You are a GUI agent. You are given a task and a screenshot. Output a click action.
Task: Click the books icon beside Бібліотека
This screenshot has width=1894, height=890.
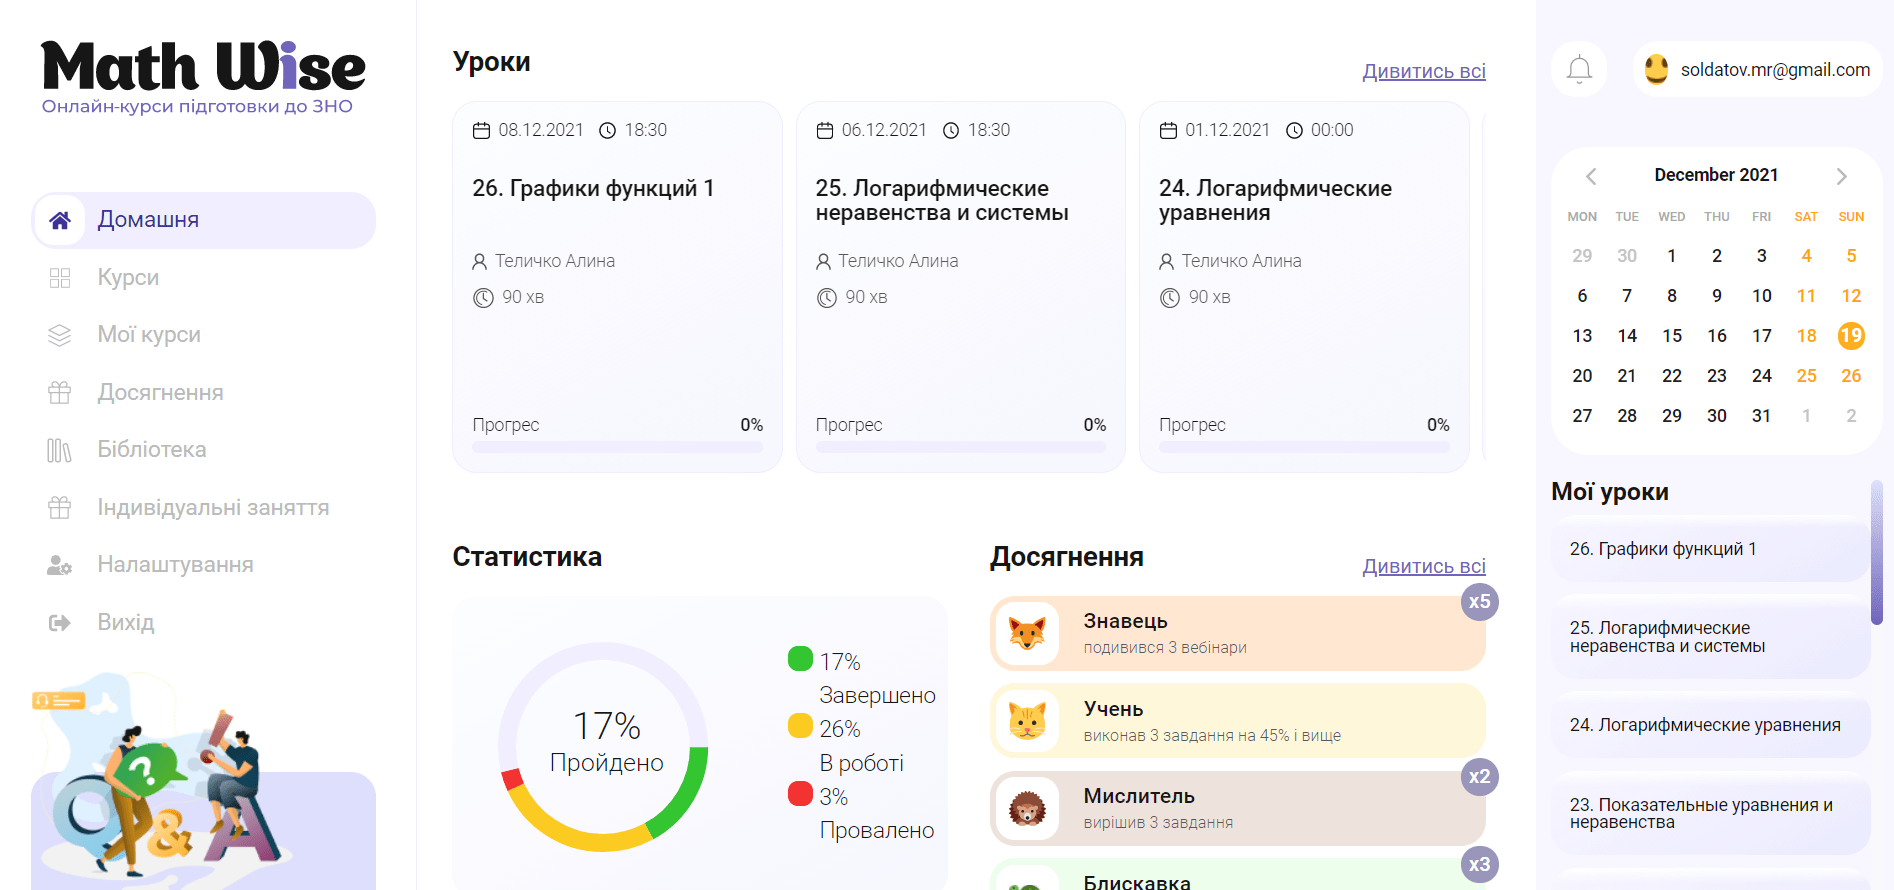(x=60, y=450)
